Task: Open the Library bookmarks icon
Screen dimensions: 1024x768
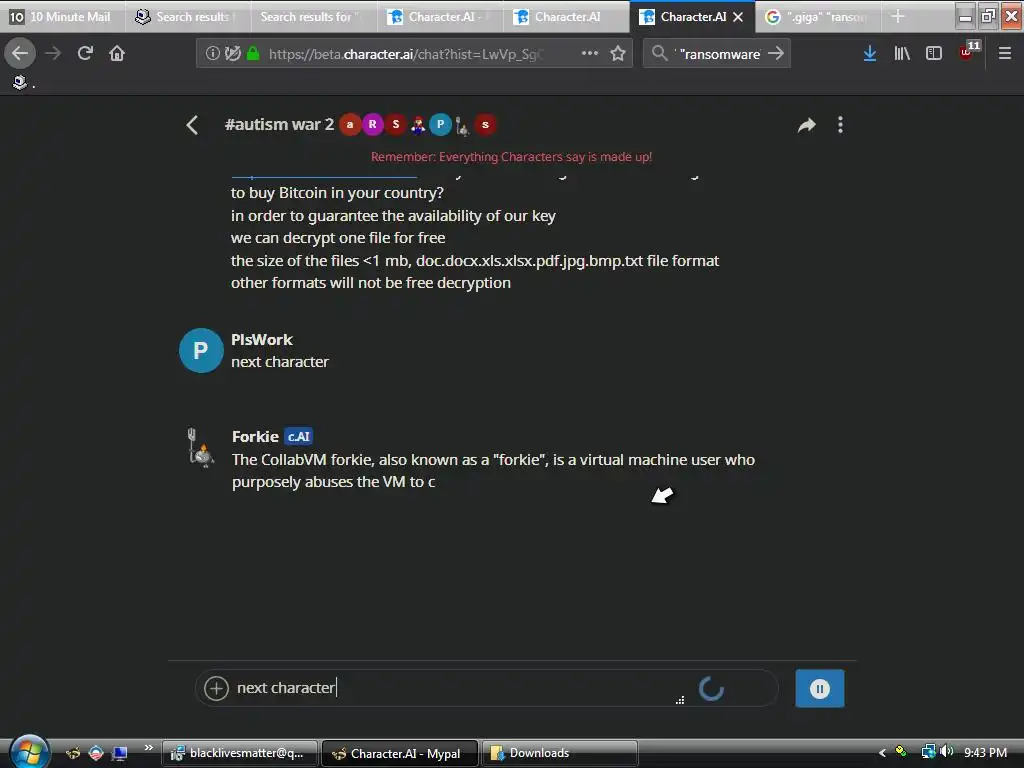Action: coord(902,54)
